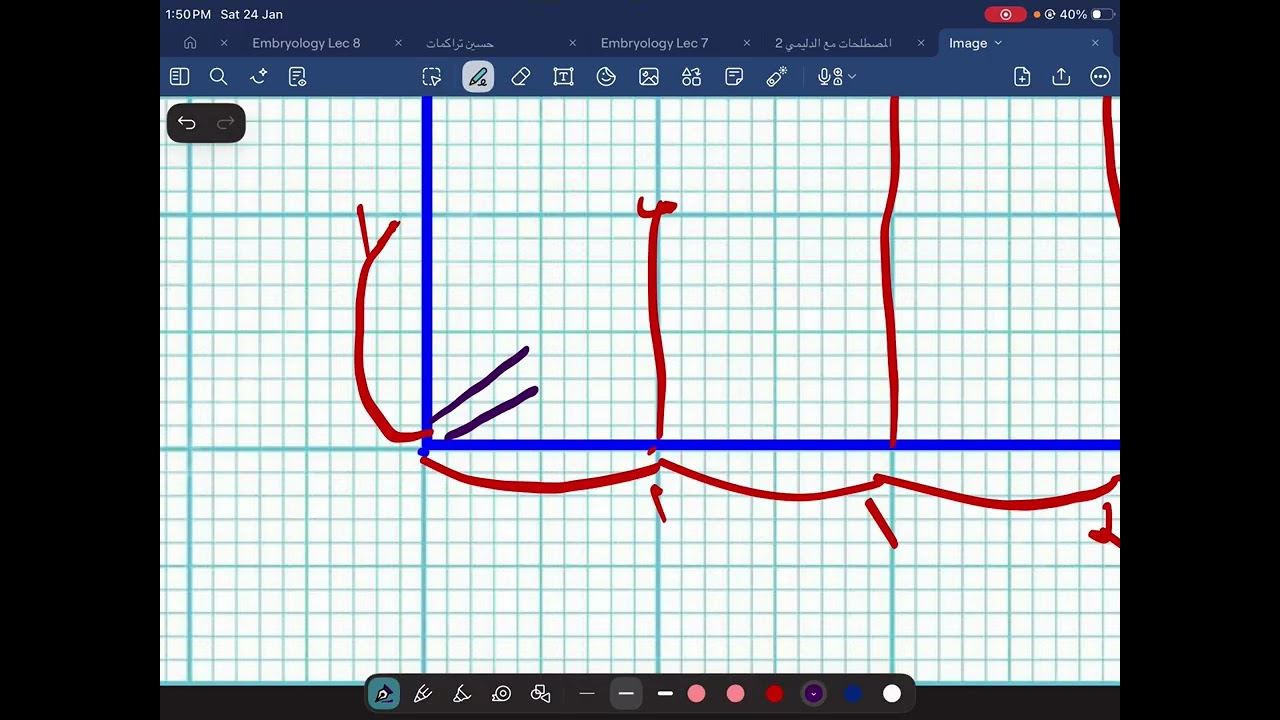The image size is (1280, 720).
Task: Redo the last undone stroke
Action: coord(225,123)
